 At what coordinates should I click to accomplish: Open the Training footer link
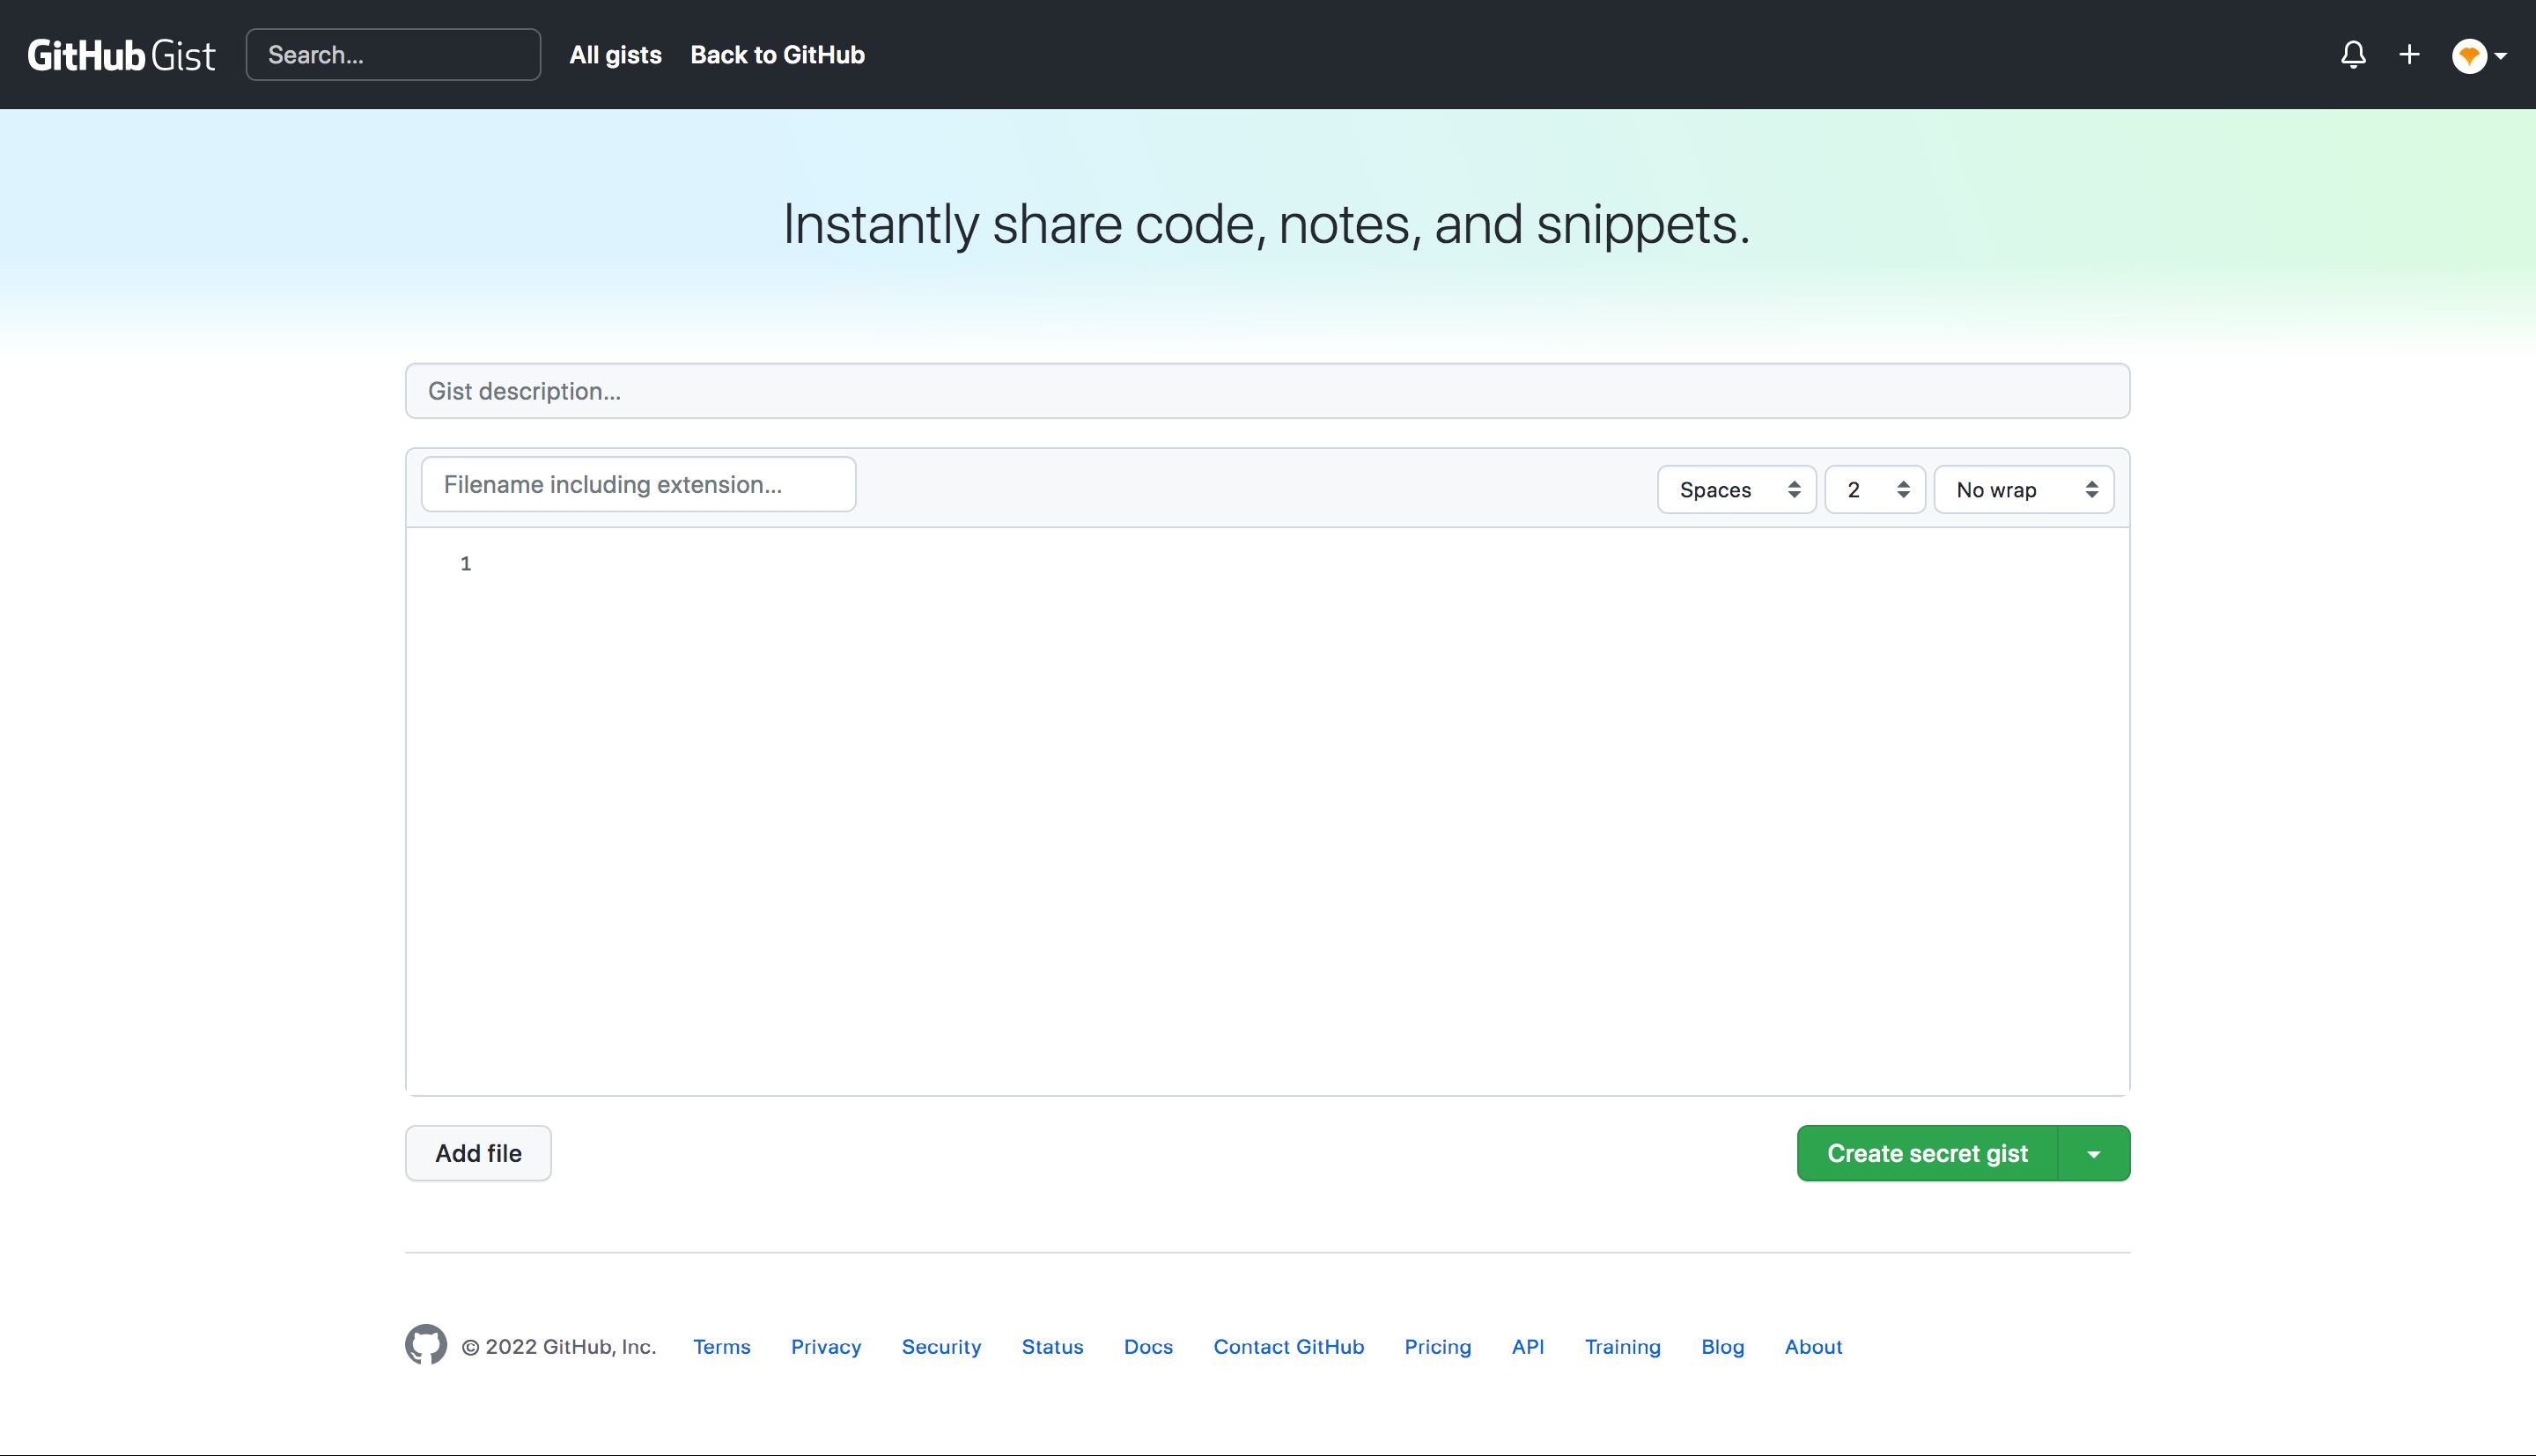1623,1347
